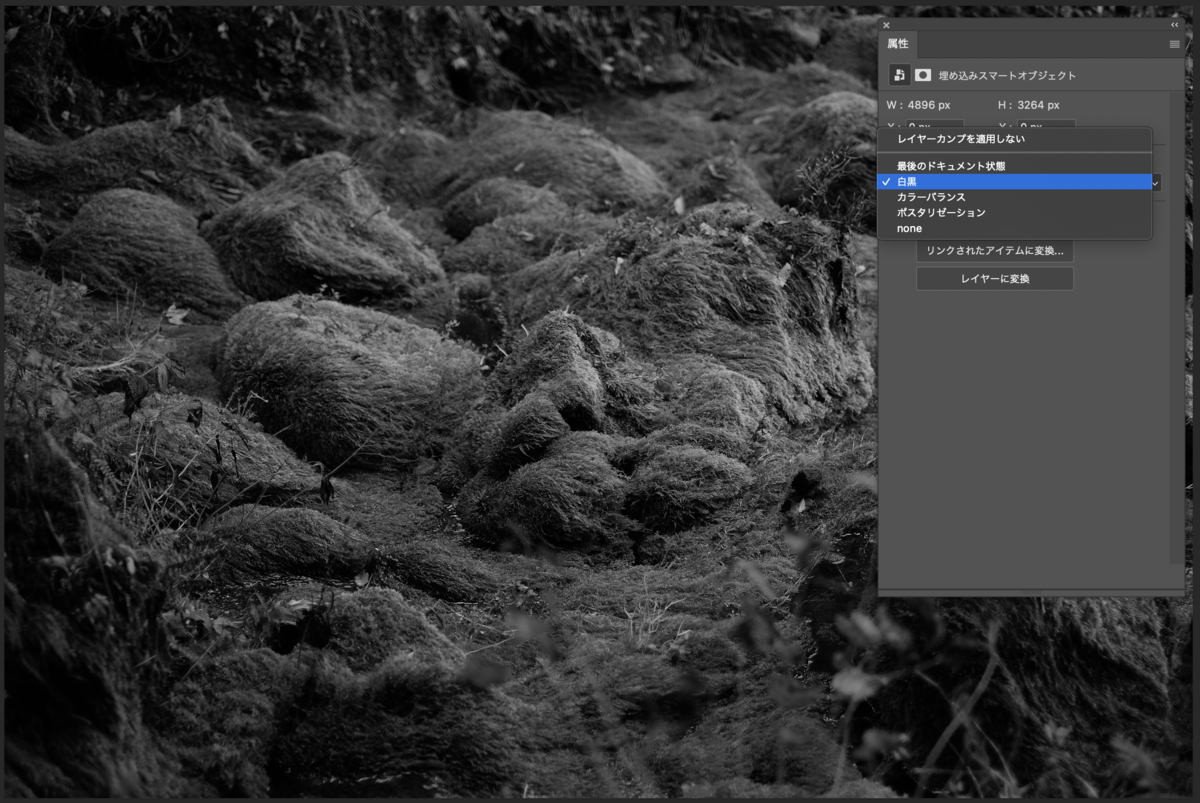Switch to the 属性 tab
The image size is (1200, 803).
(898, 45)
